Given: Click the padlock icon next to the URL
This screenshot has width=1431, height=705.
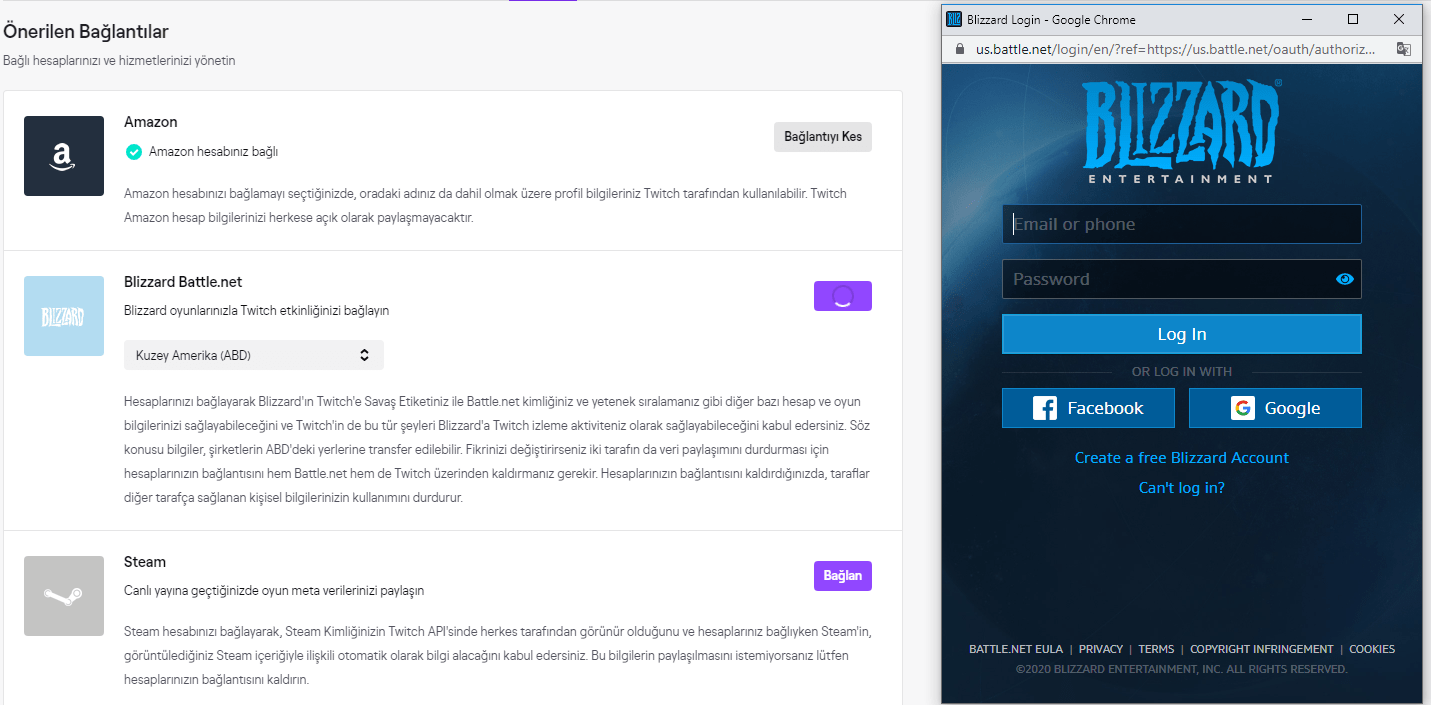Looking at the screenshot, I should coord(959,48).
